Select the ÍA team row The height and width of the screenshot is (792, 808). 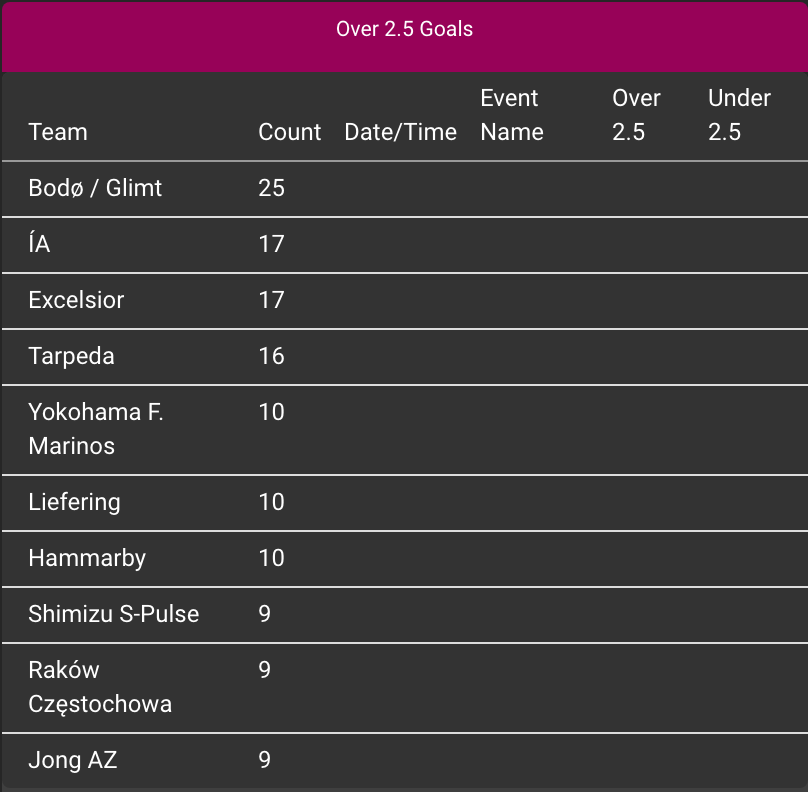(405, 245)
